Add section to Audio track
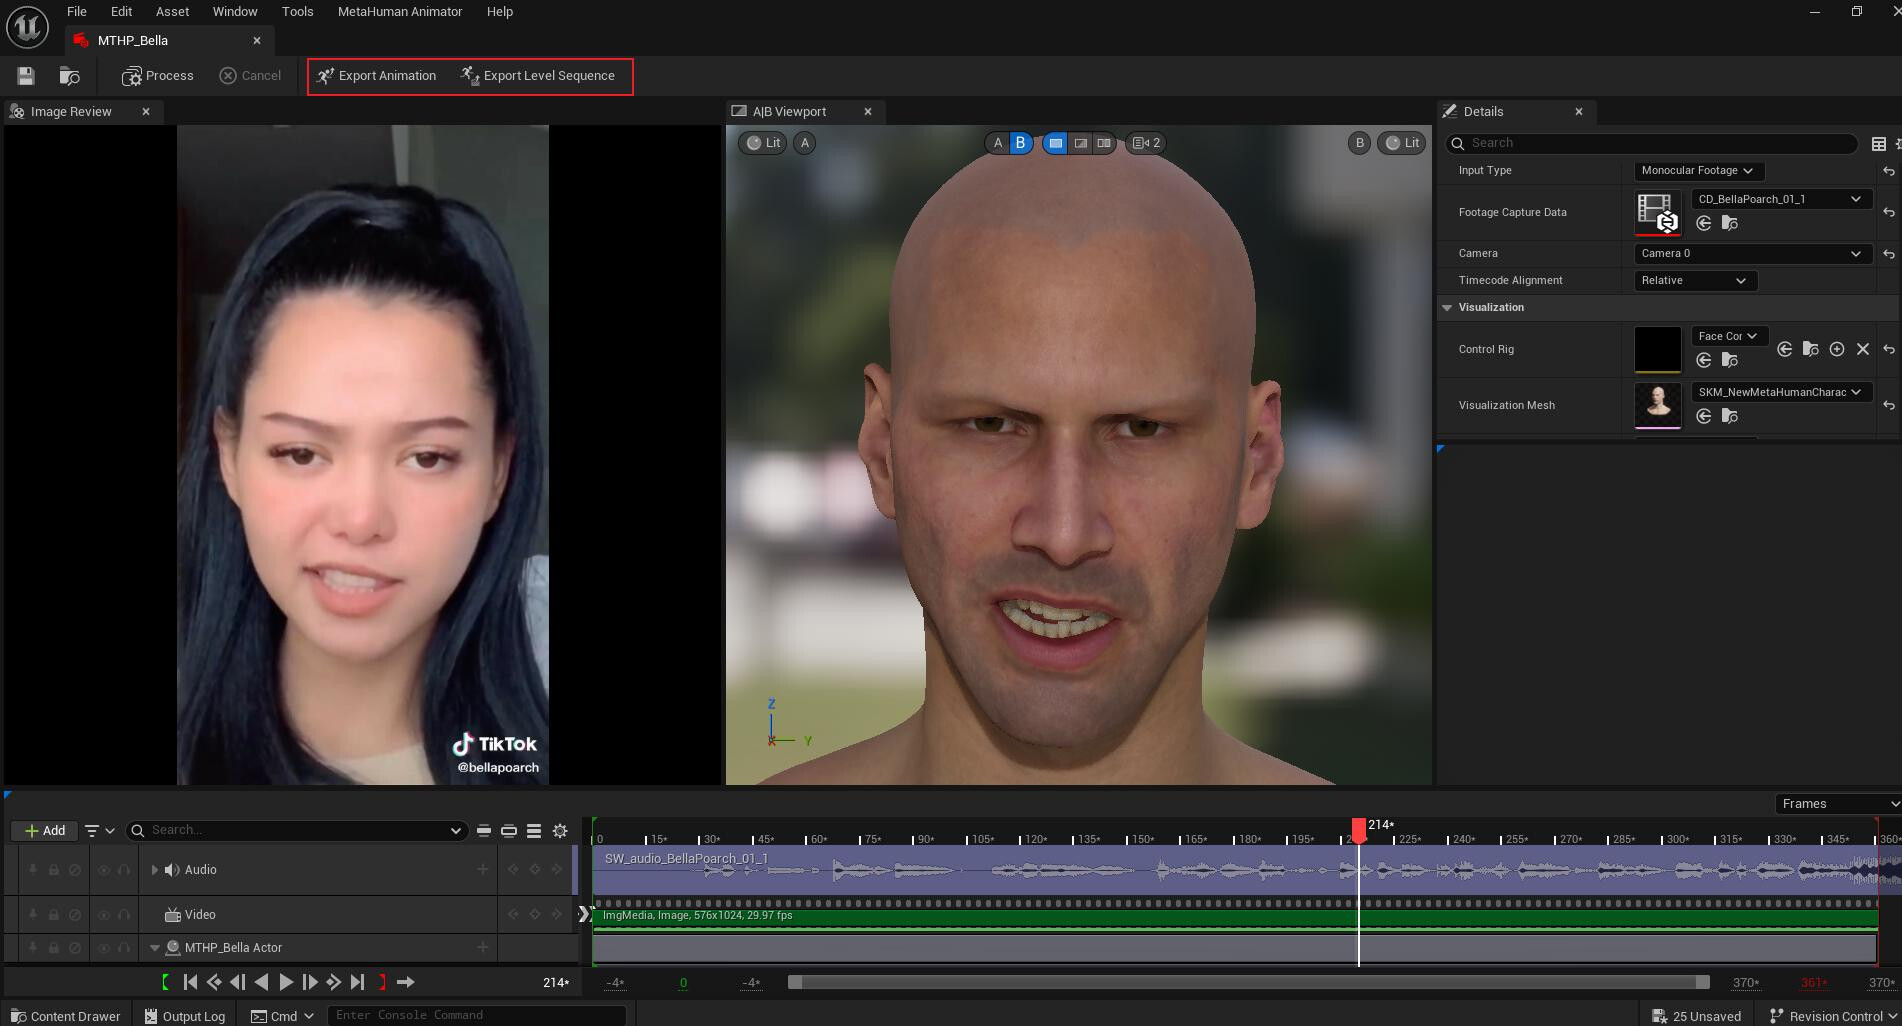This screenshot has width=1902, height=1026. (x=483, y=870)
